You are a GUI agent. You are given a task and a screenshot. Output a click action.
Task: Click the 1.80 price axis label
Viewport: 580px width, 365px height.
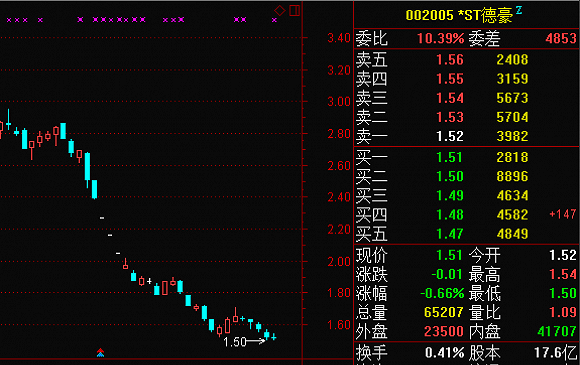point(339,293)
